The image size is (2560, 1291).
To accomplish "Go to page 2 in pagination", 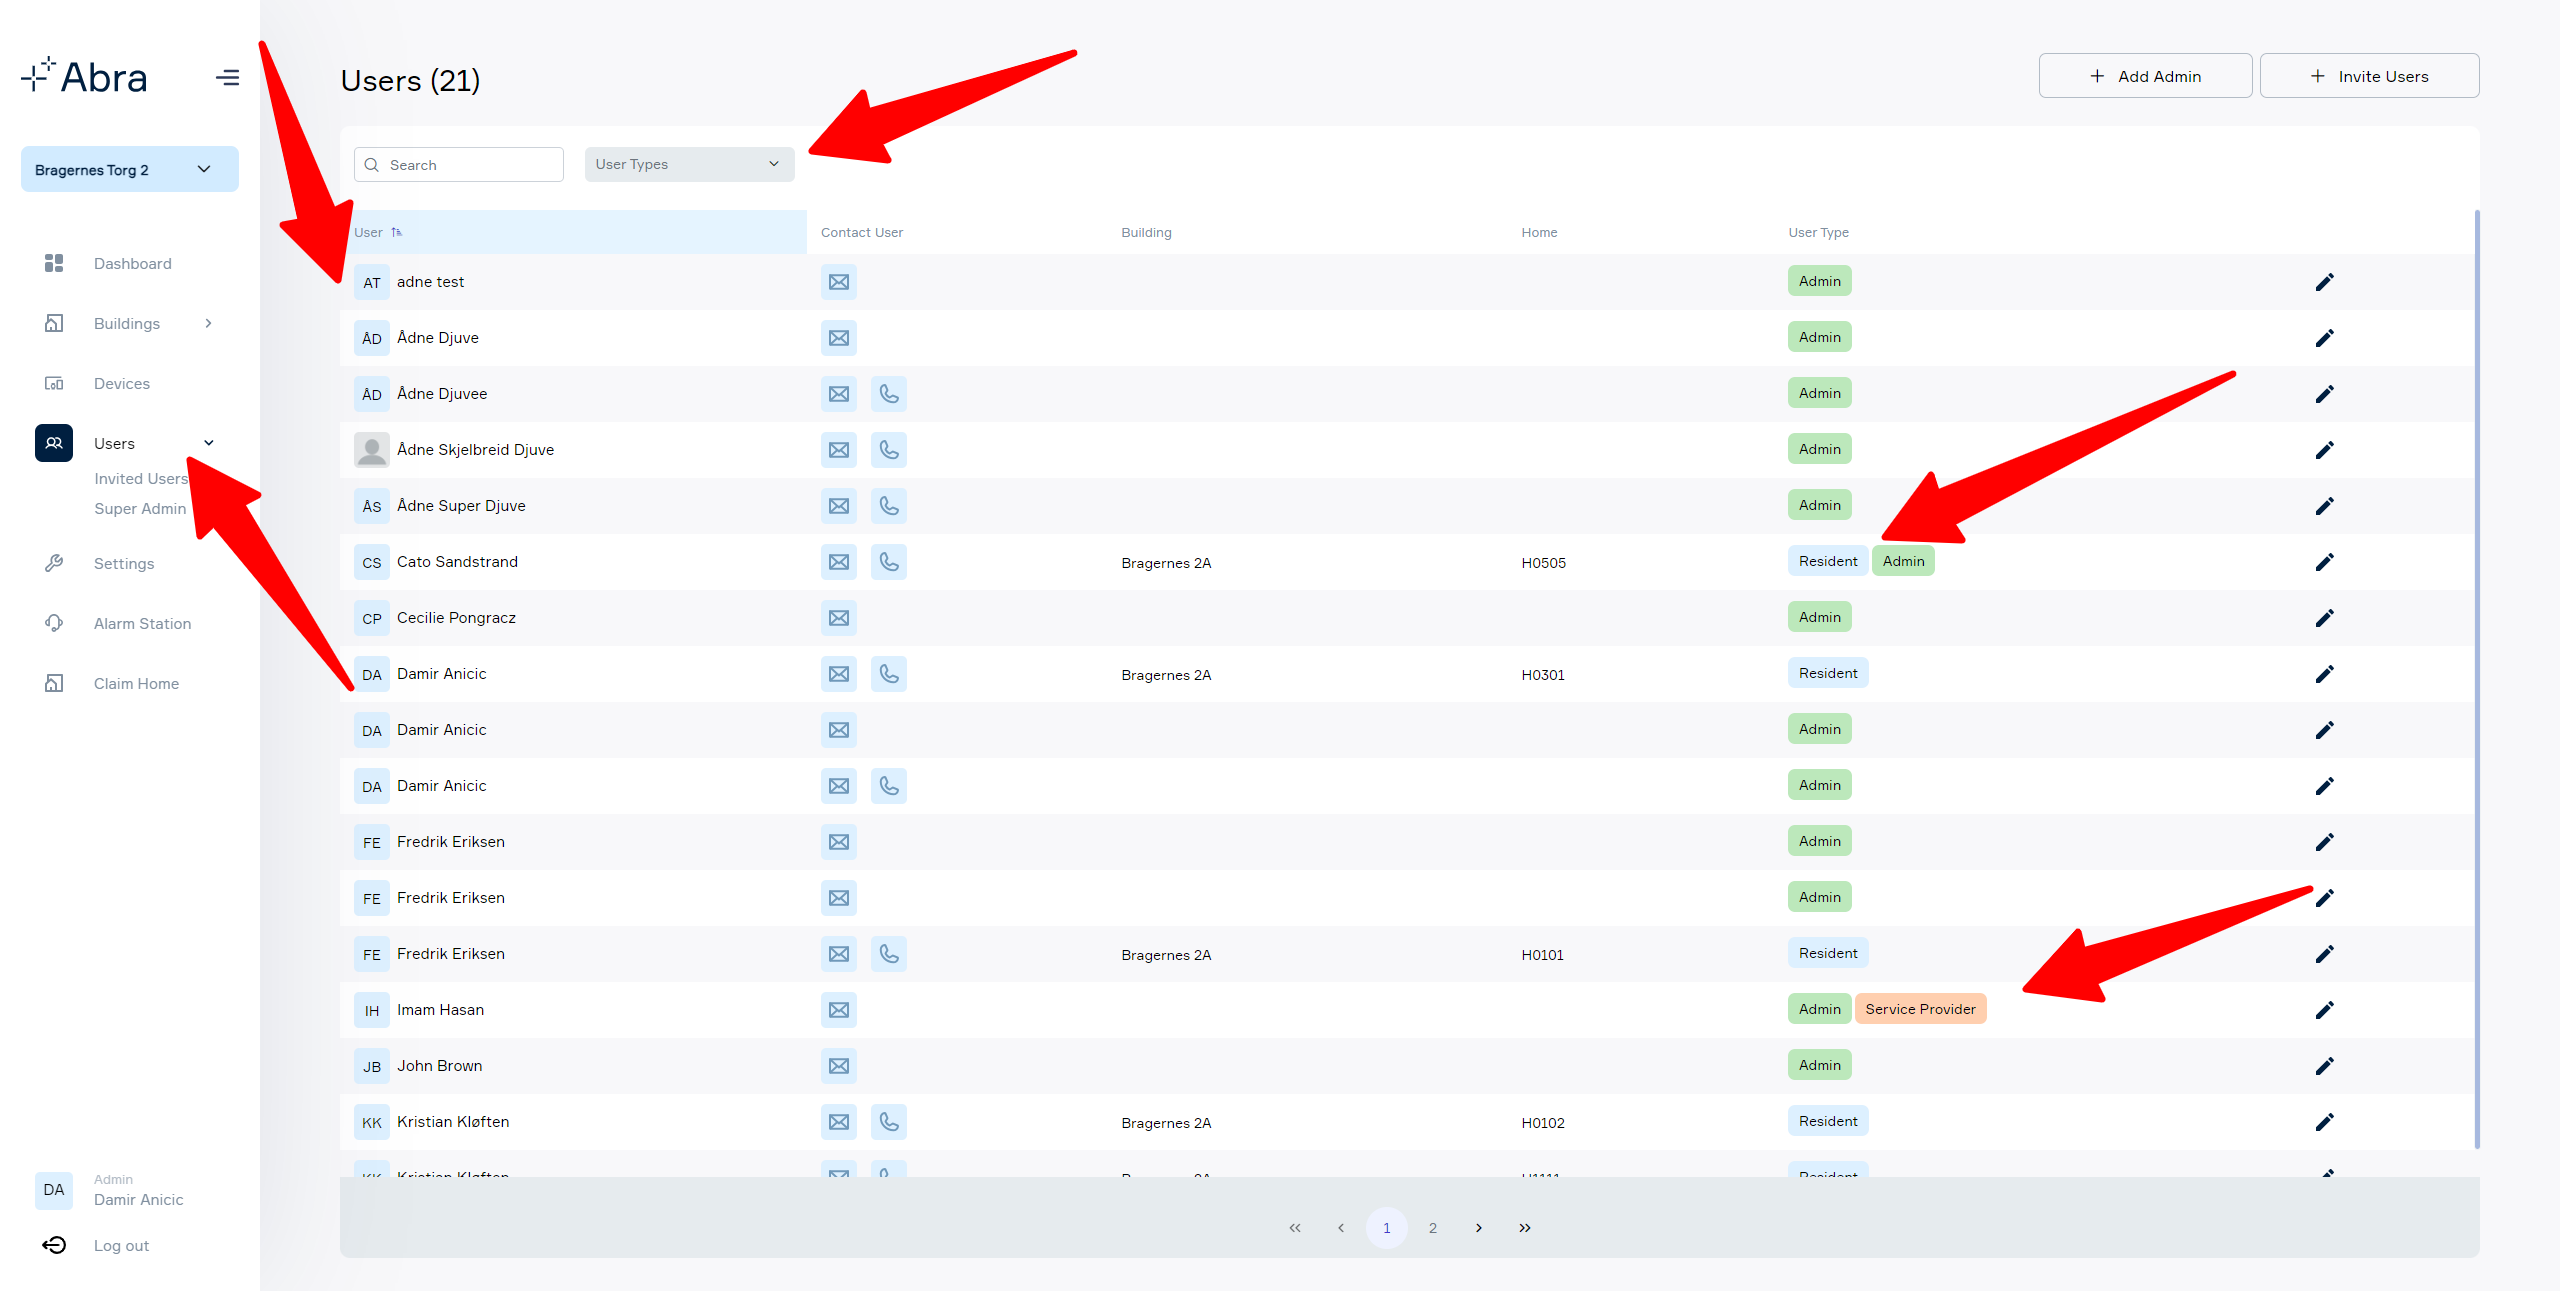I will coord(1432,1228).
